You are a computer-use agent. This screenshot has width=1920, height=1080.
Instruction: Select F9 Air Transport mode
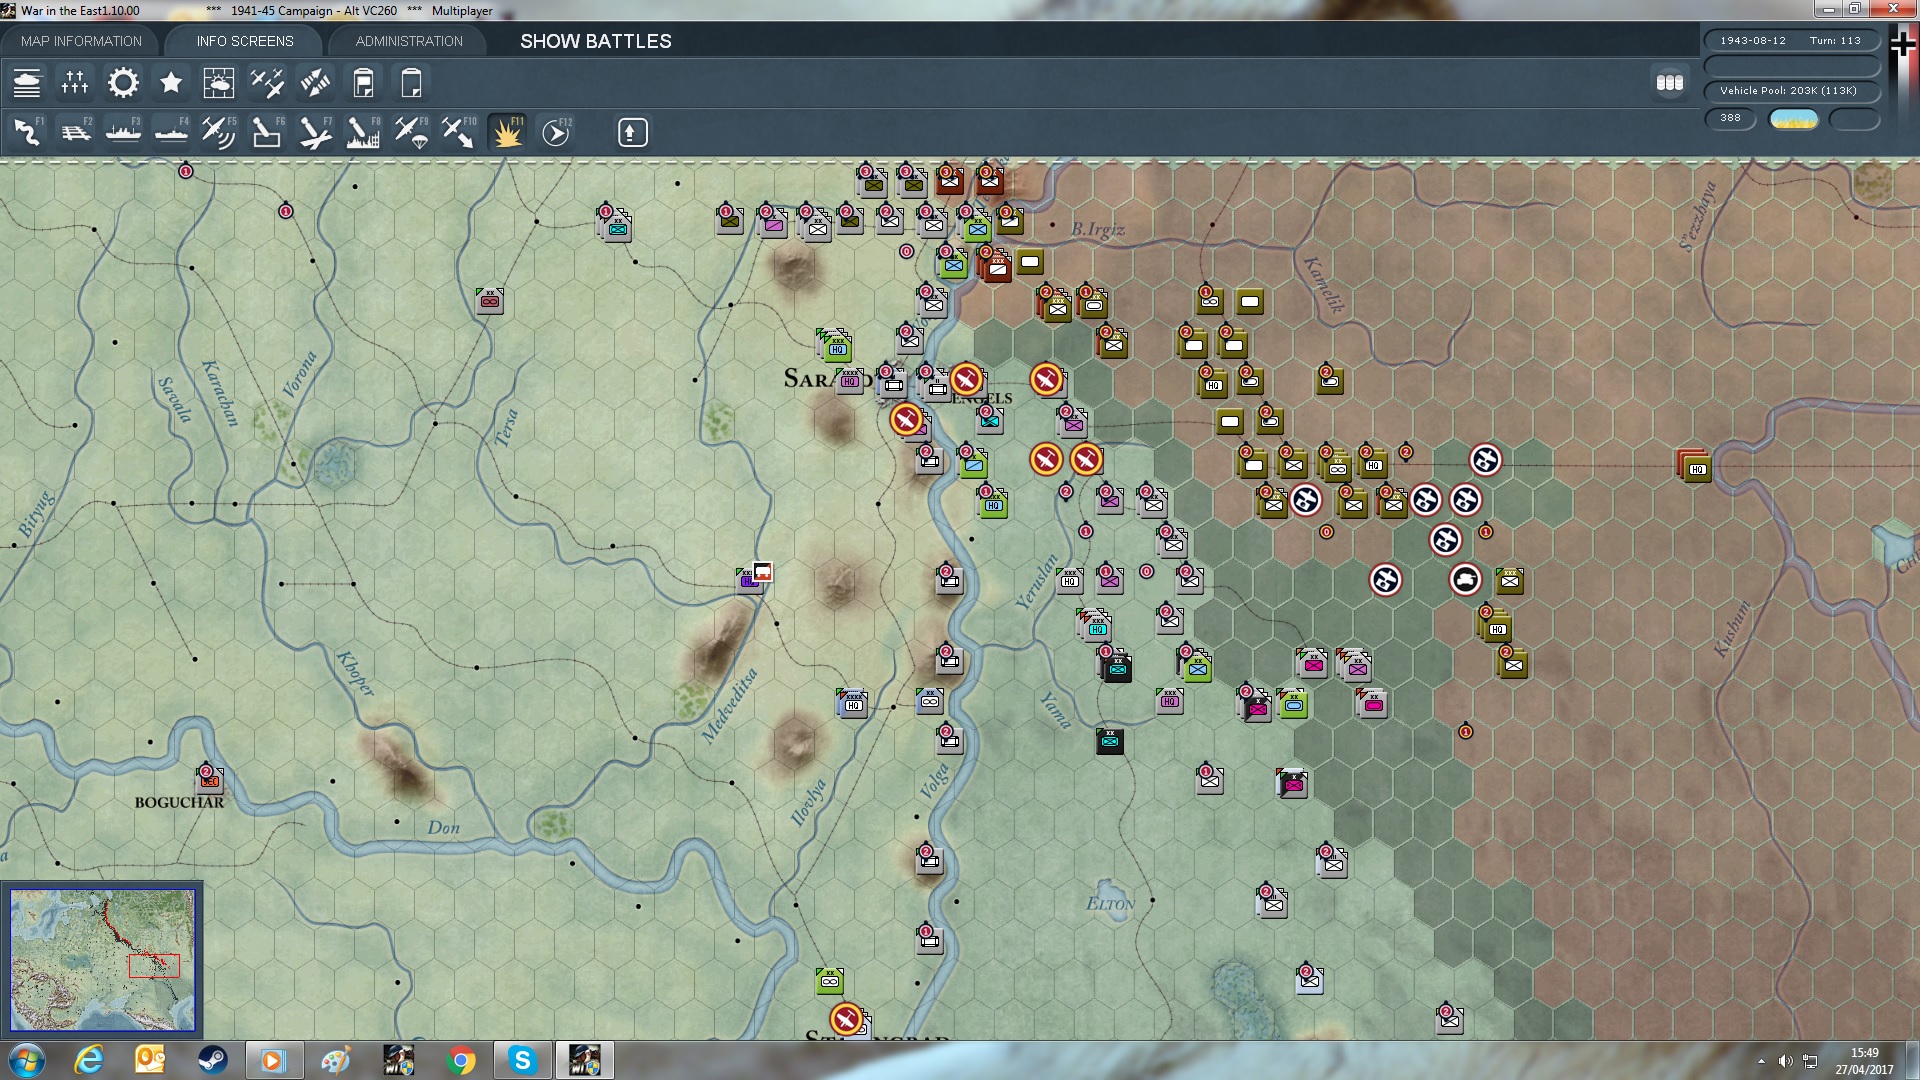(x=411, y=132)
